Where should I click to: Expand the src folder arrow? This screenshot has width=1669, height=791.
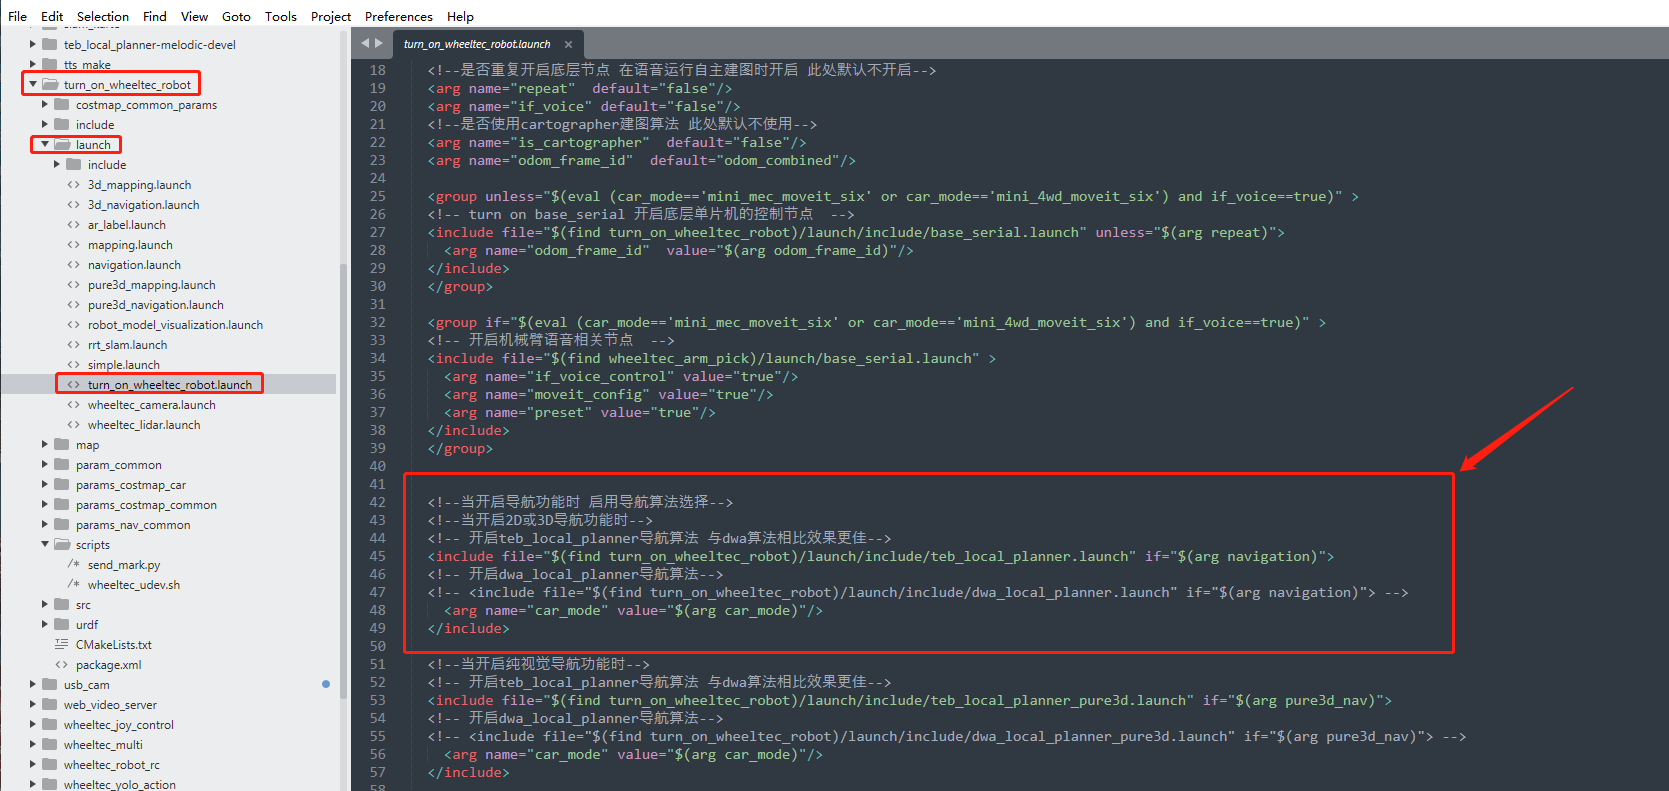click(45, 605)
